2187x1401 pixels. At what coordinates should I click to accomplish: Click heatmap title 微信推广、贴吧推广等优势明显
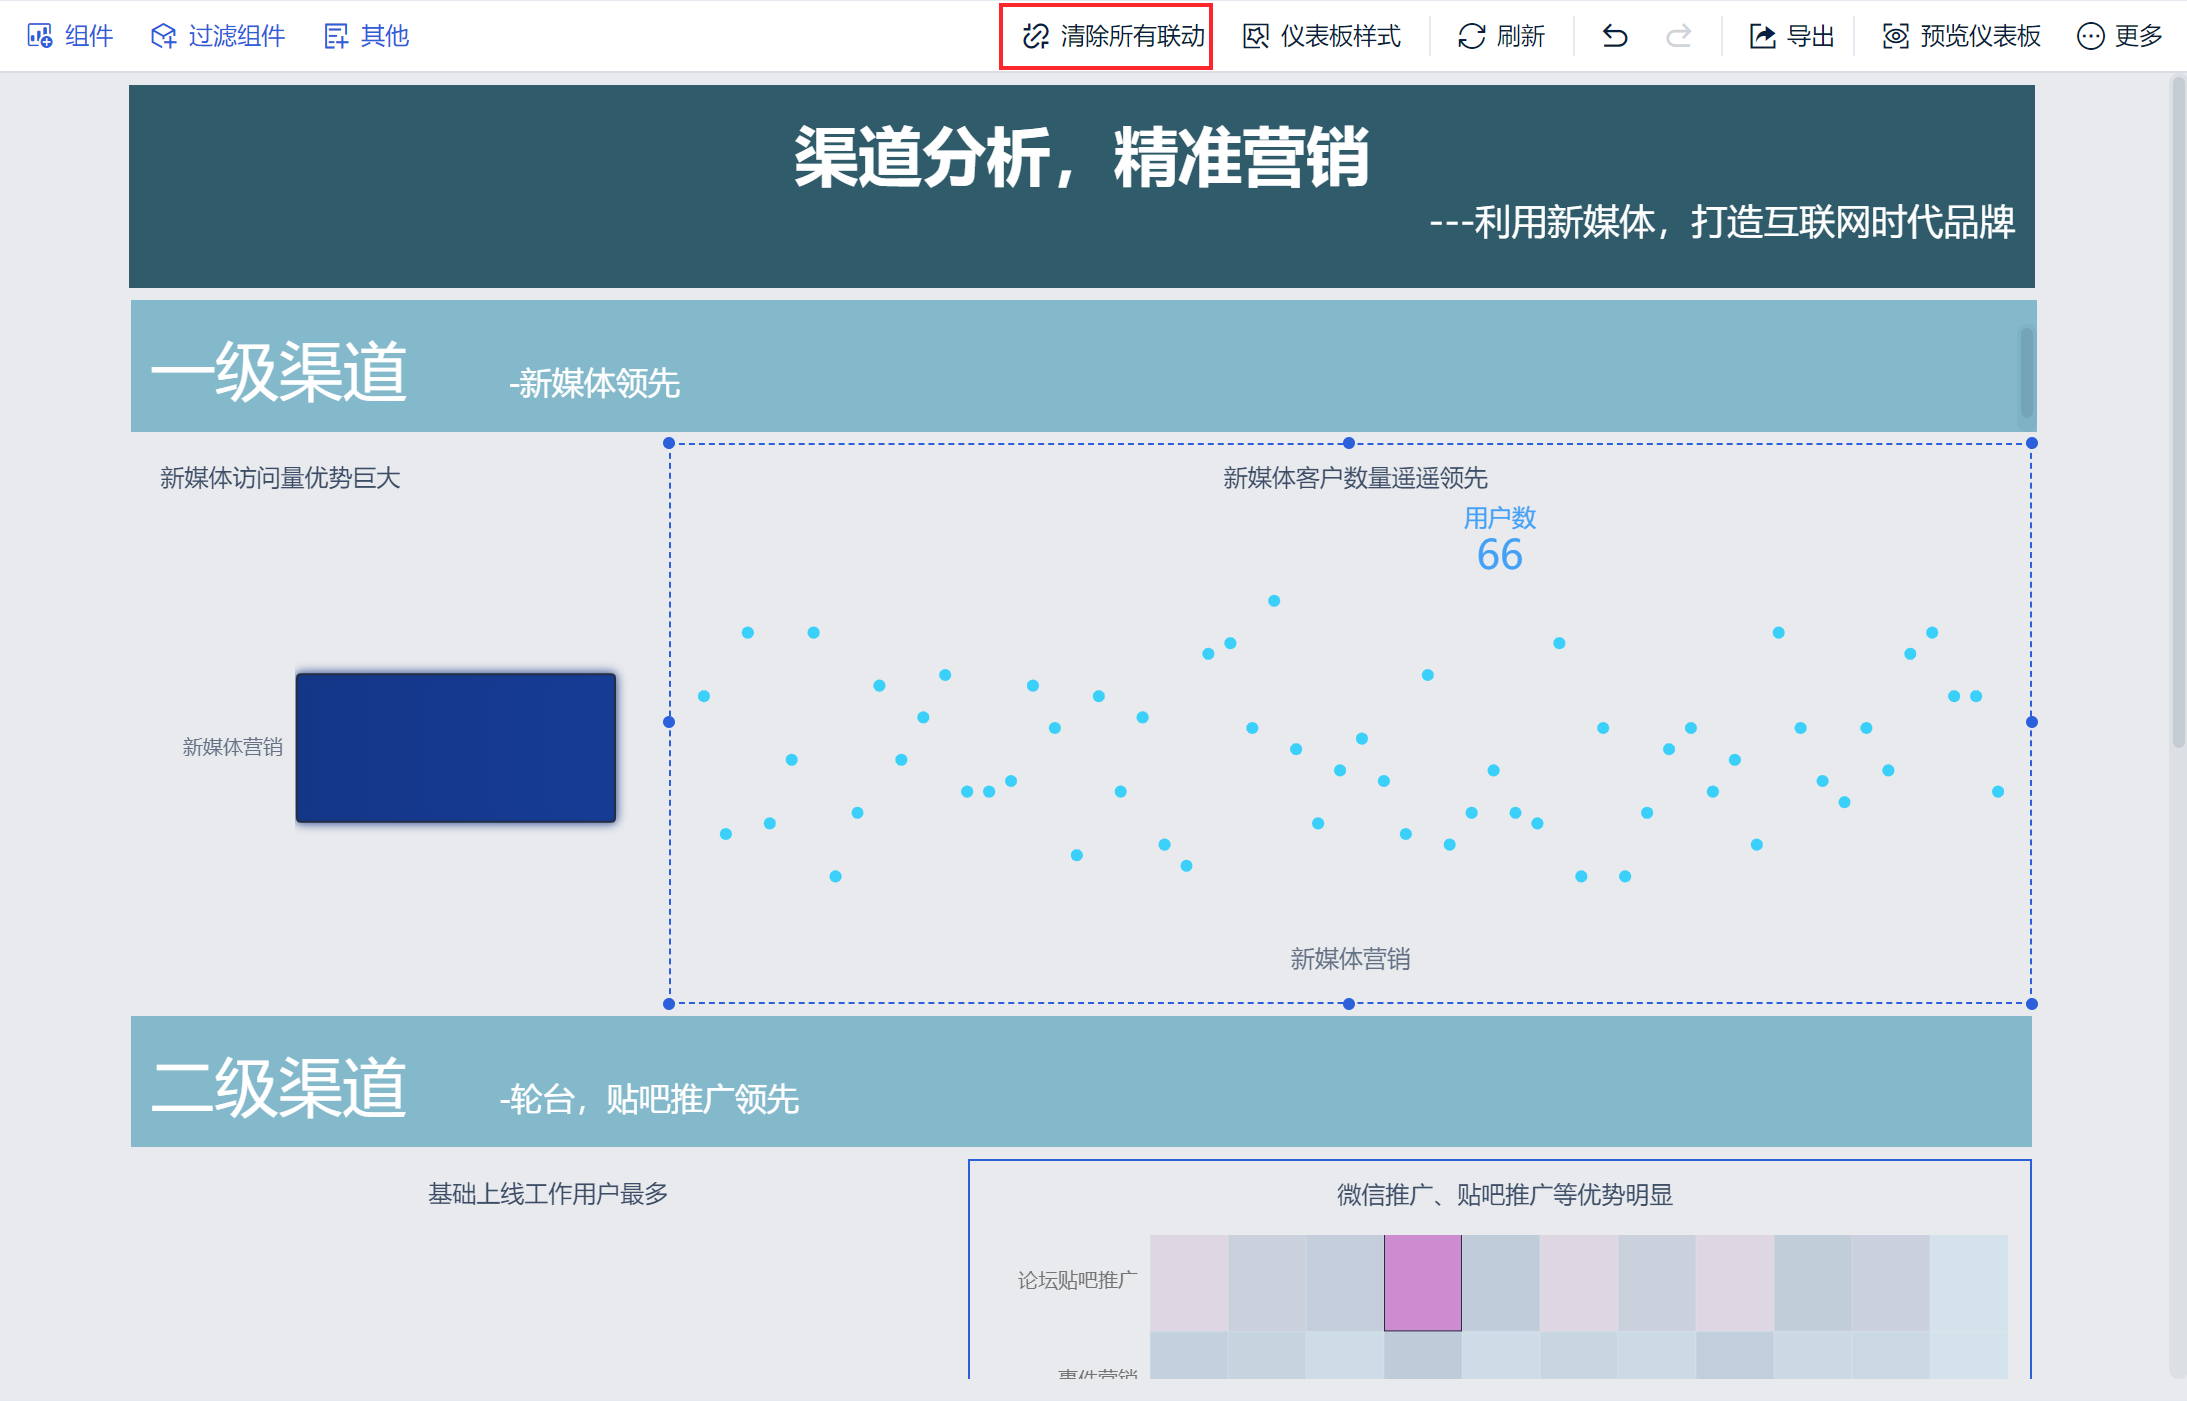click(x=1505, y=1195)
